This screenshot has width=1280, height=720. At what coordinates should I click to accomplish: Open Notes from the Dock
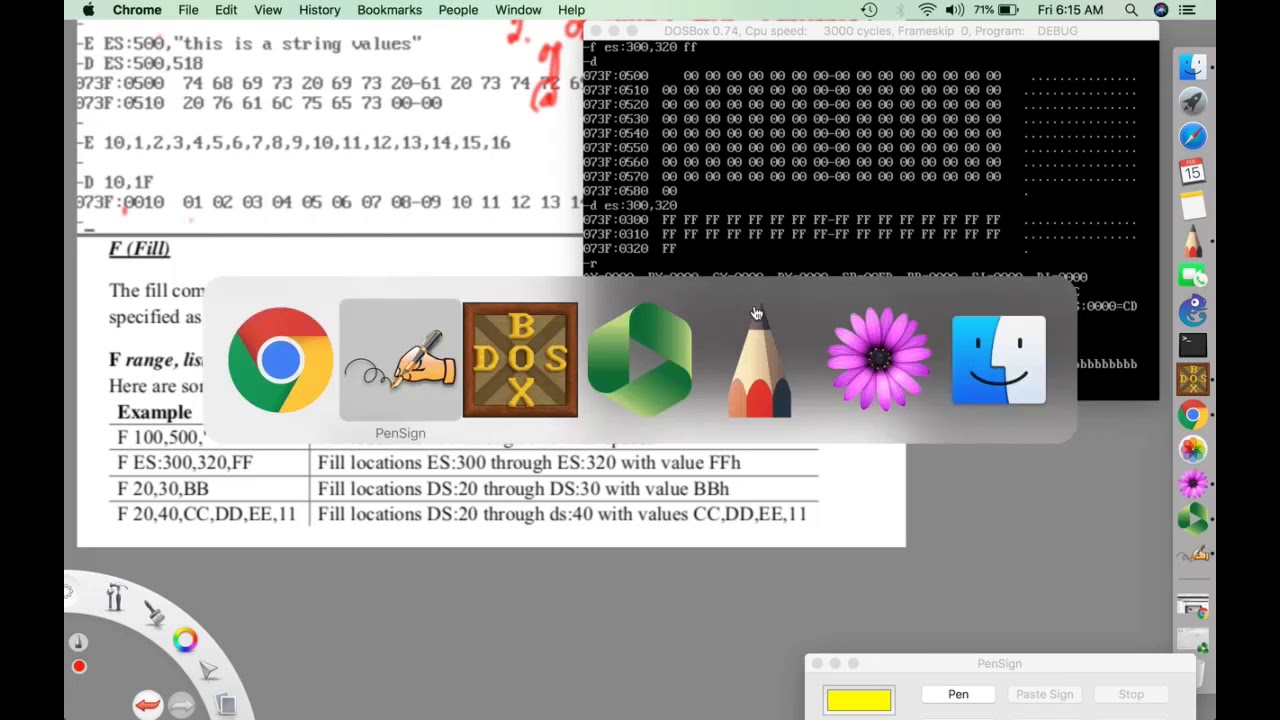(1193, 206)
